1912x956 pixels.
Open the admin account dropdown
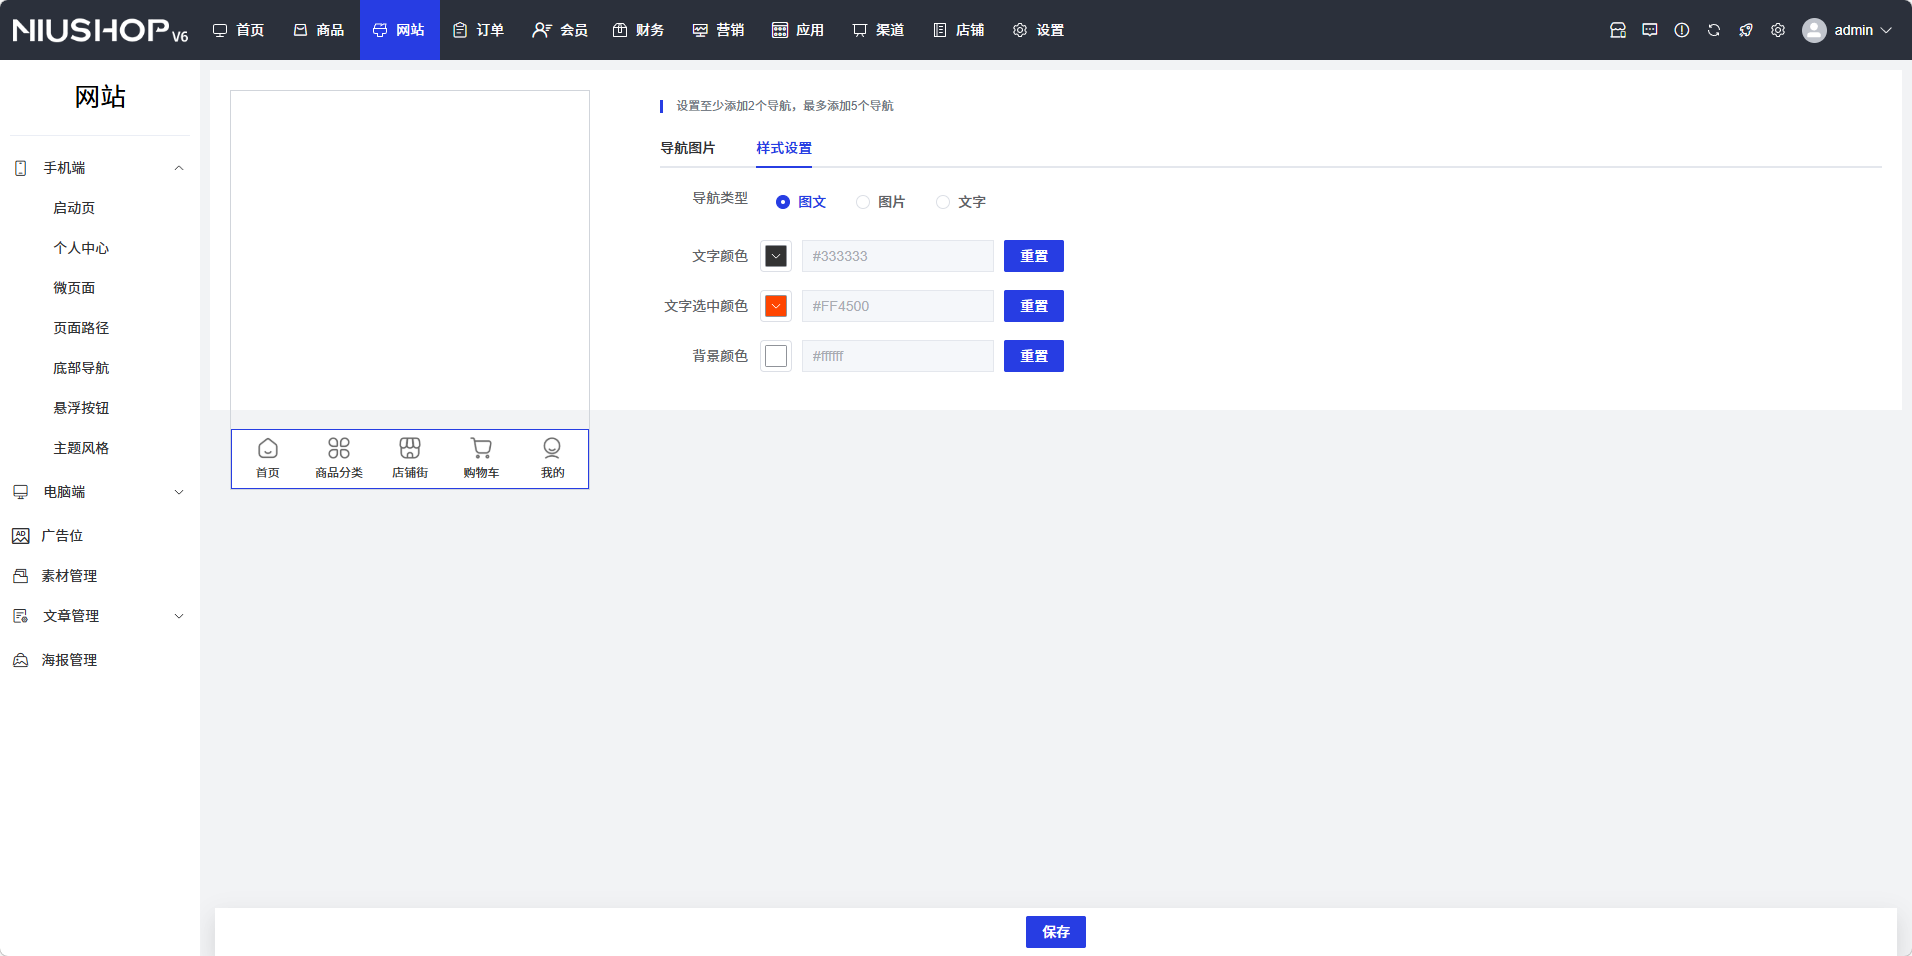[1847, 30]
